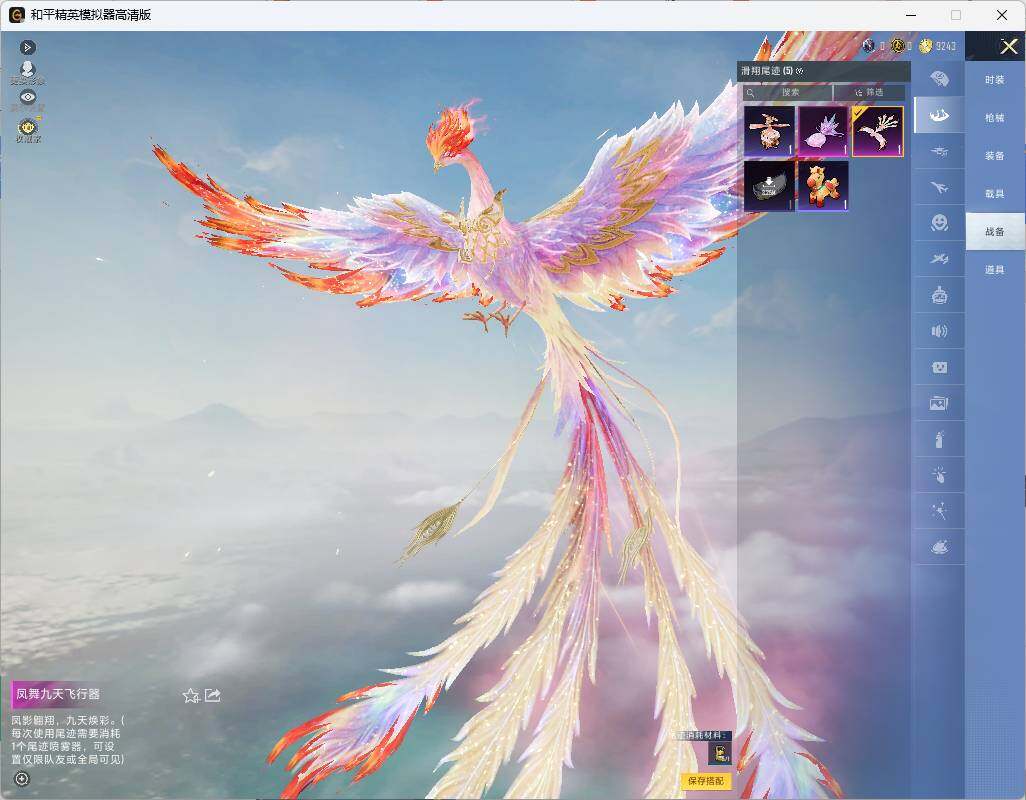Switch to the 载具 tab

point(995,194)
